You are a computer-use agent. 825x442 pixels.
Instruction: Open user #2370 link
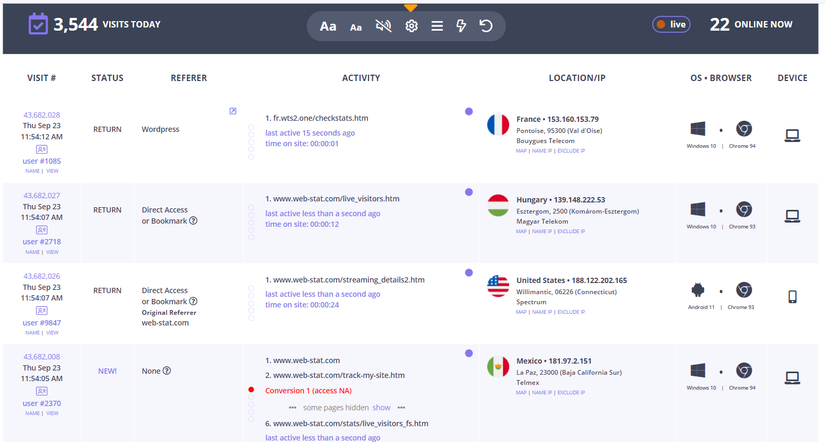point(42,403)
